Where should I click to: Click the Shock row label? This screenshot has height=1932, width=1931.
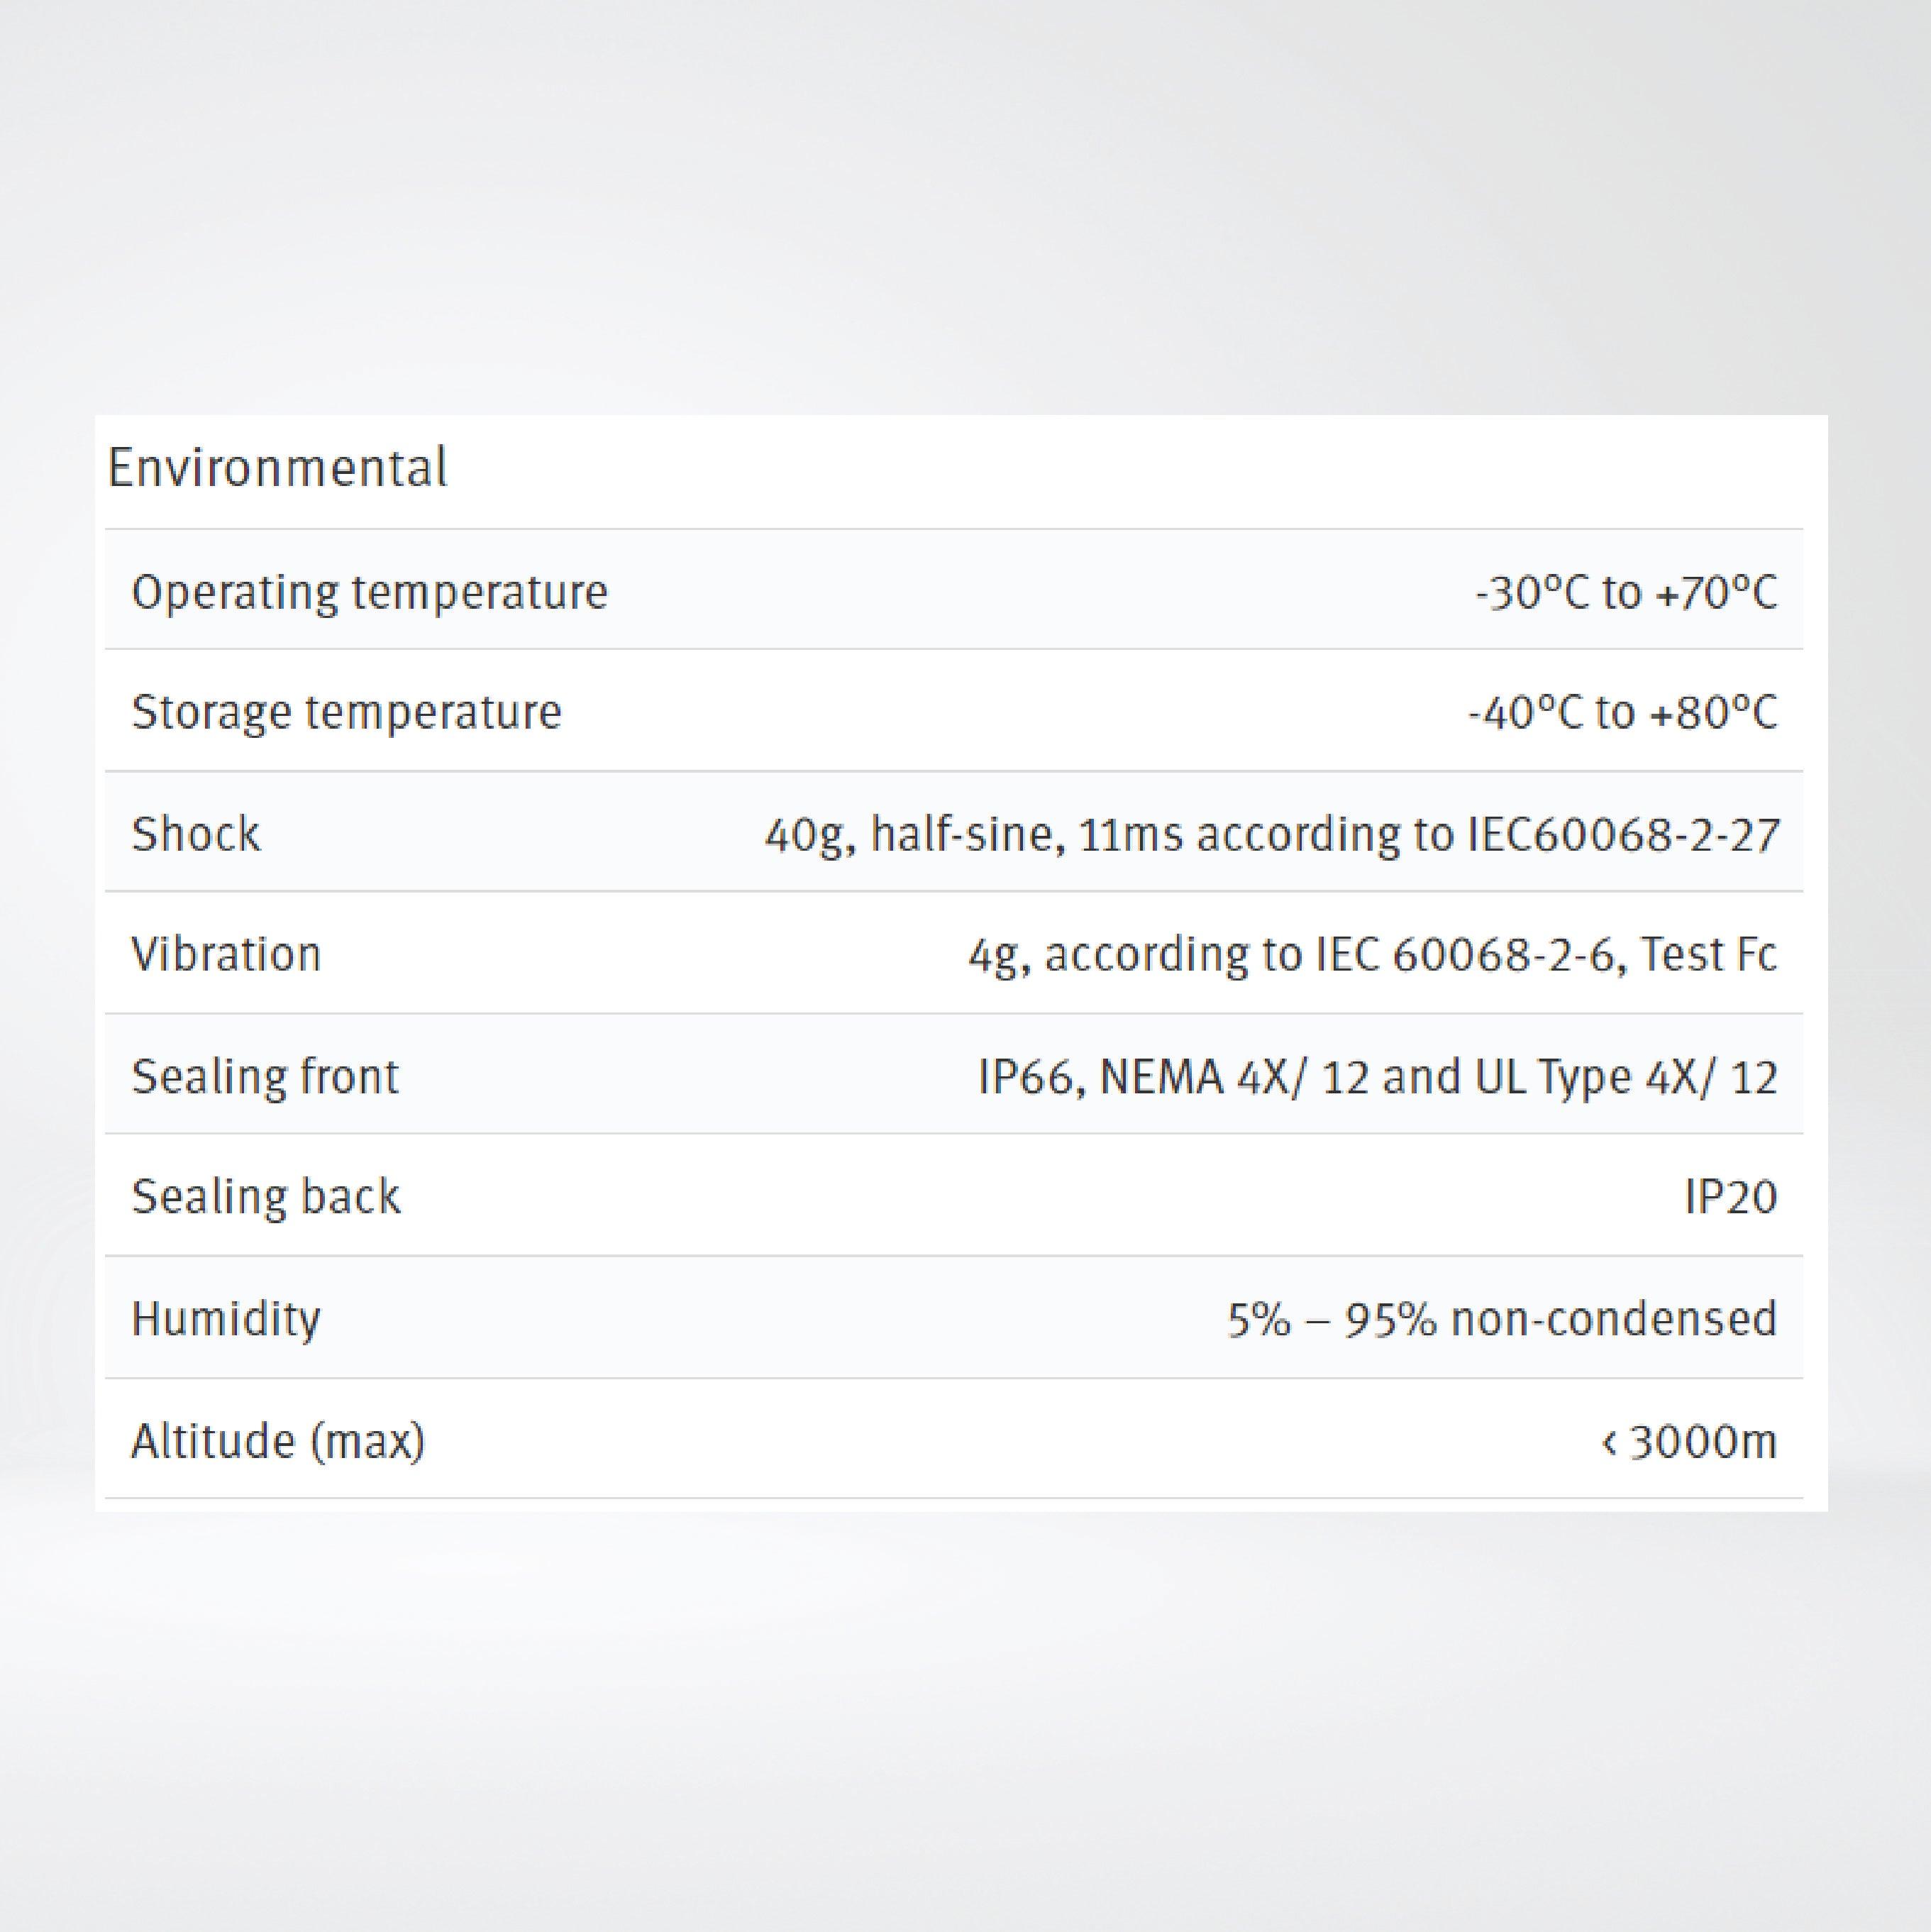pyautogui.click(x=196, y=834)
